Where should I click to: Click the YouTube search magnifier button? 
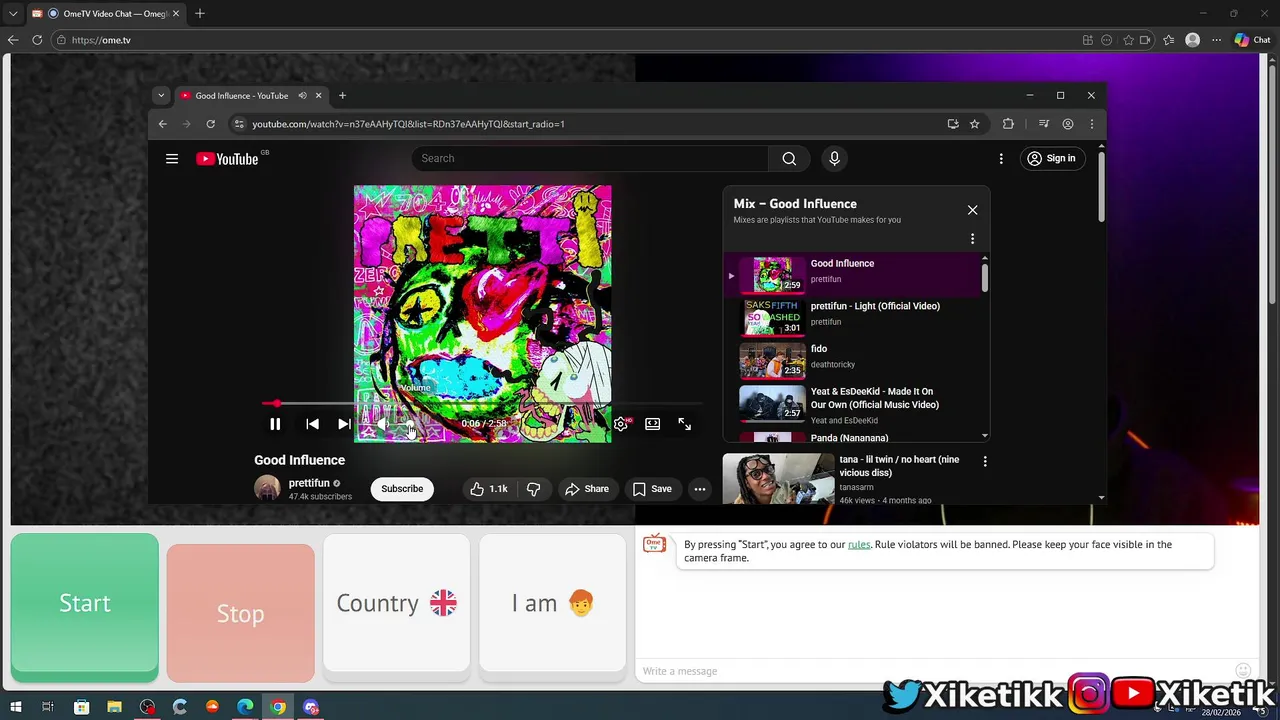[x=789, y=158]
